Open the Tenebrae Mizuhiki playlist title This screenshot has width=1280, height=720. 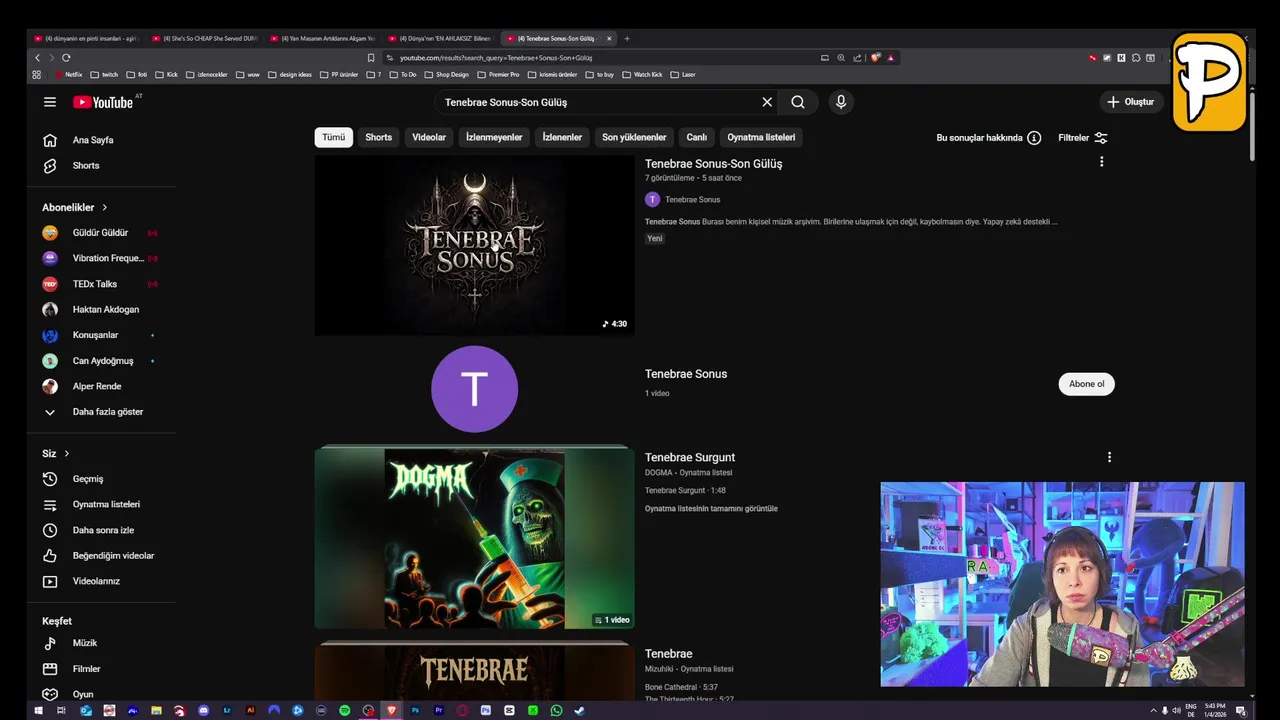pyautogui.click(x=668, y=654)
